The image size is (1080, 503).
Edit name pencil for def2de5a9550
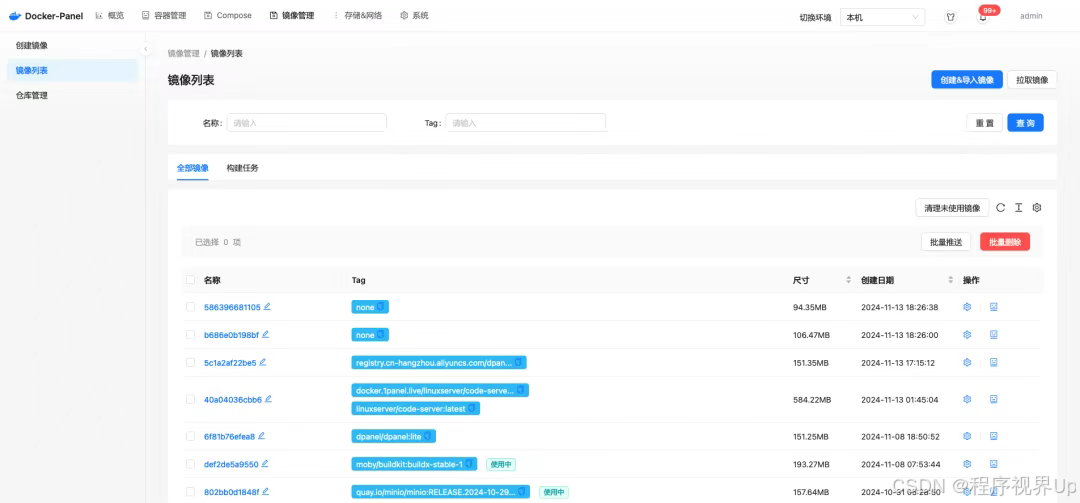(264, 464)
